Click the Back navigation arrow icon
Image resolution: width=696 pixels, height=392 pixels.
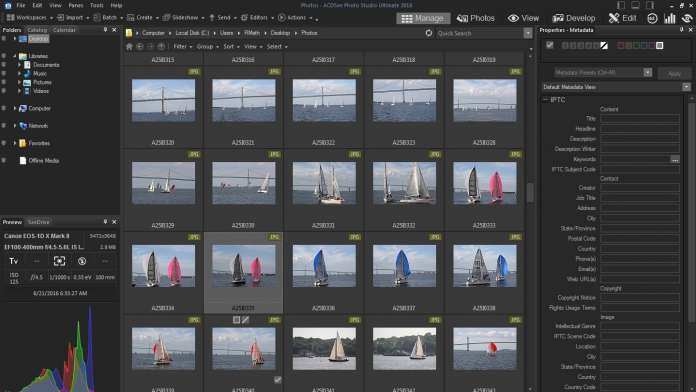(x=140, y=46)
